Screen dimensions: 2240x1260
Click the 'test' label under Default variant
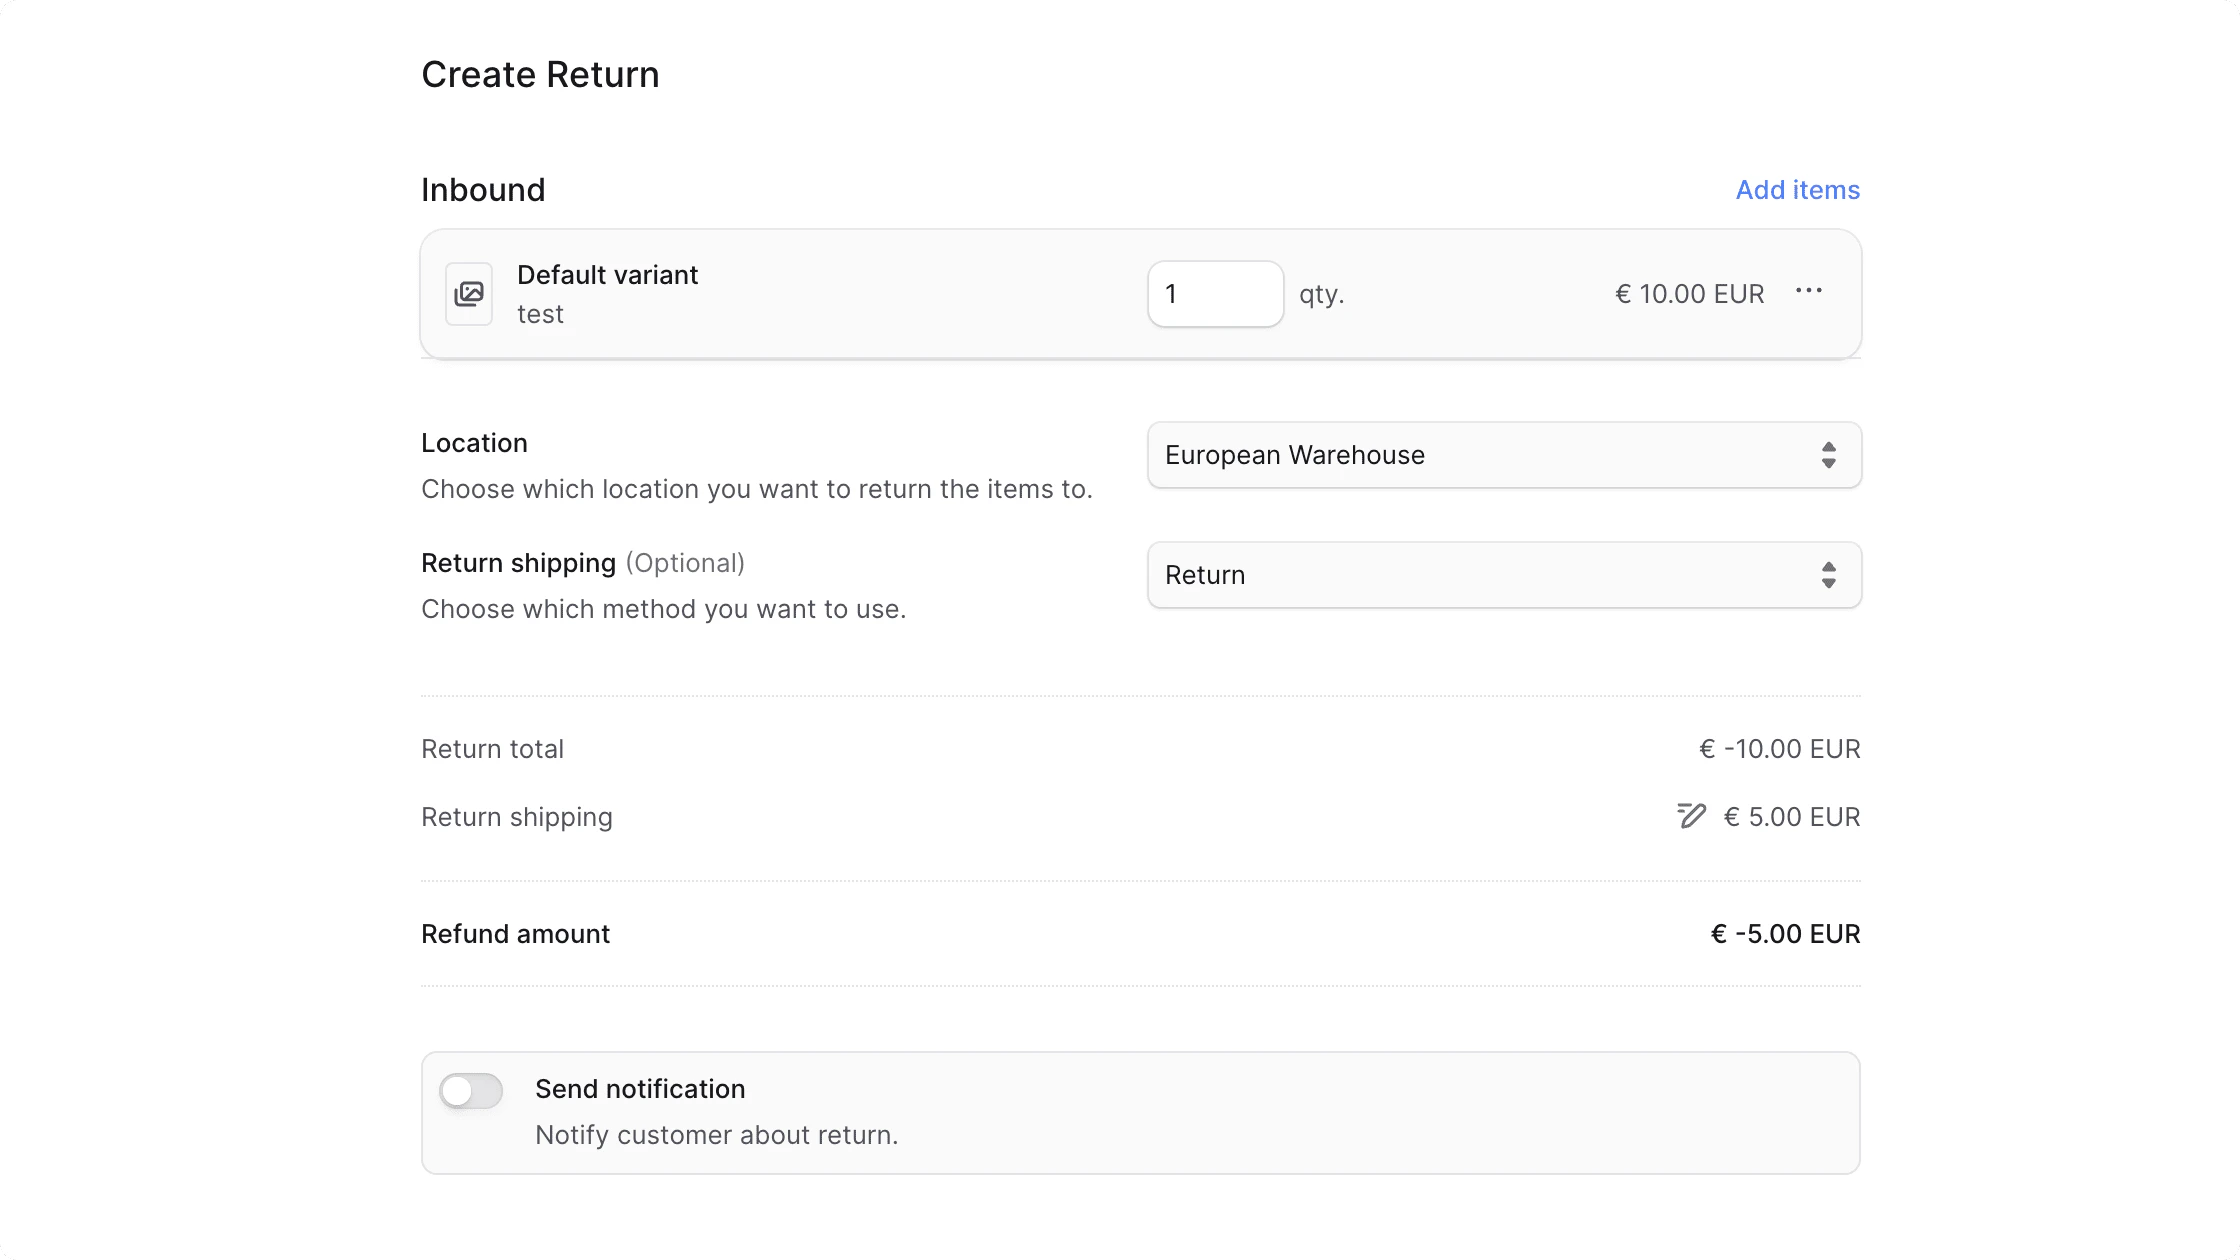[x=540, y=314]
